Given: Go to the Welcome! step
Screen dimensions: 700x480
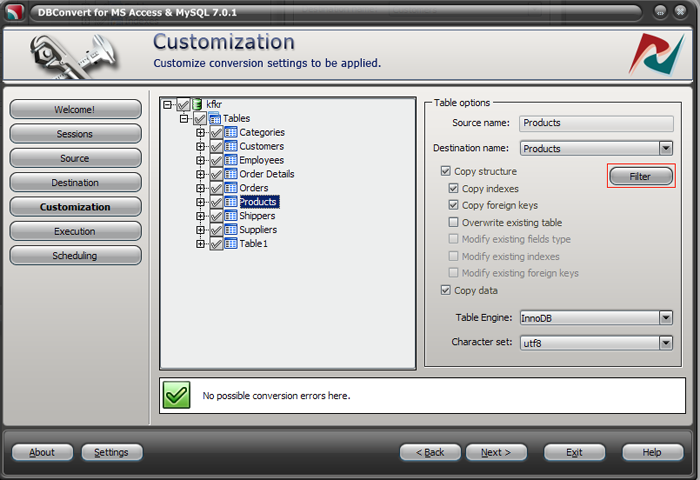Looking at the screenshot, I should pos(75,109).
